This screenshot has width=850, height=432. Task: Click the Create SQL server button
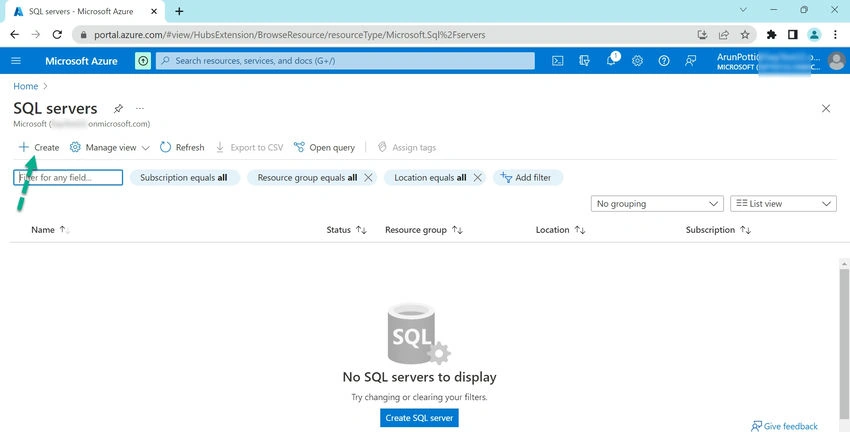(x=419, y=418)
